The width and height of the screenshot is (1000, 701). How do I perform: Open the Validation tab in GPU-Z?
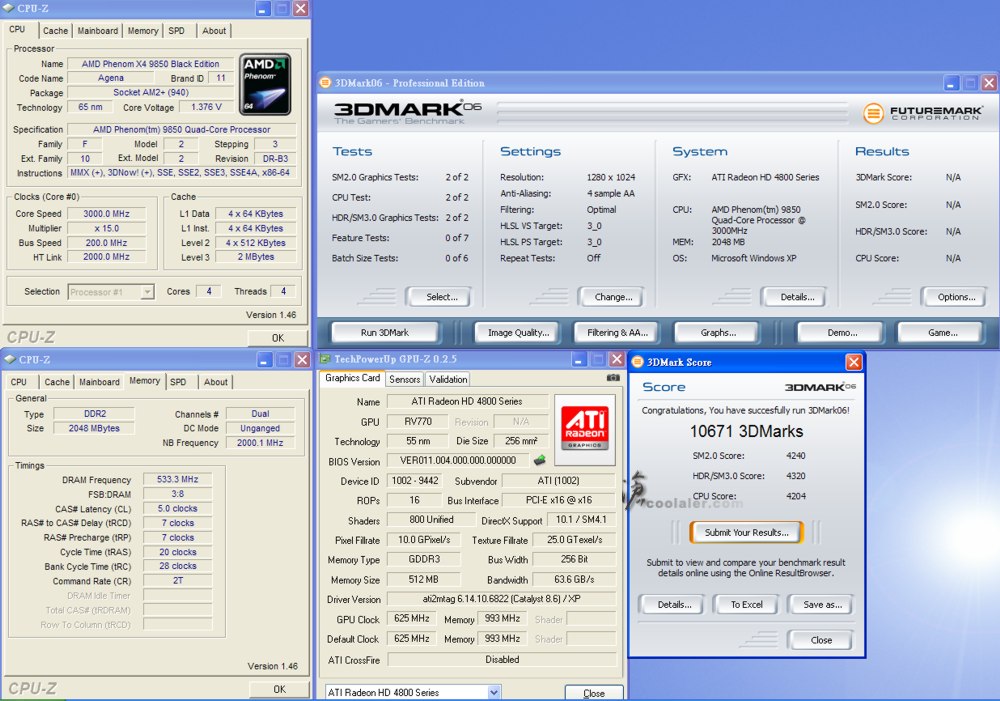448,380
